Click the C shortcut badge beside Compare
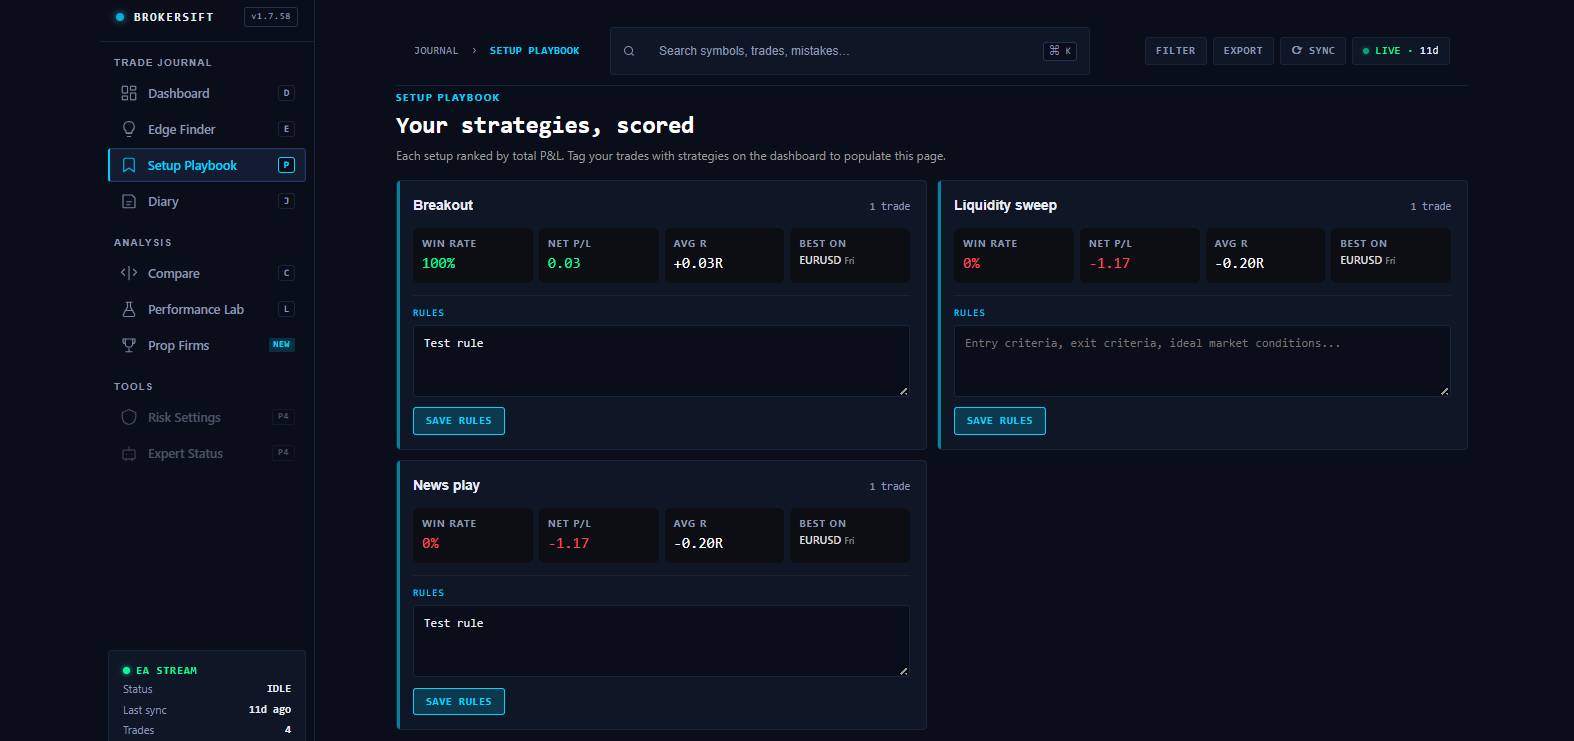 tap(286, 273)
